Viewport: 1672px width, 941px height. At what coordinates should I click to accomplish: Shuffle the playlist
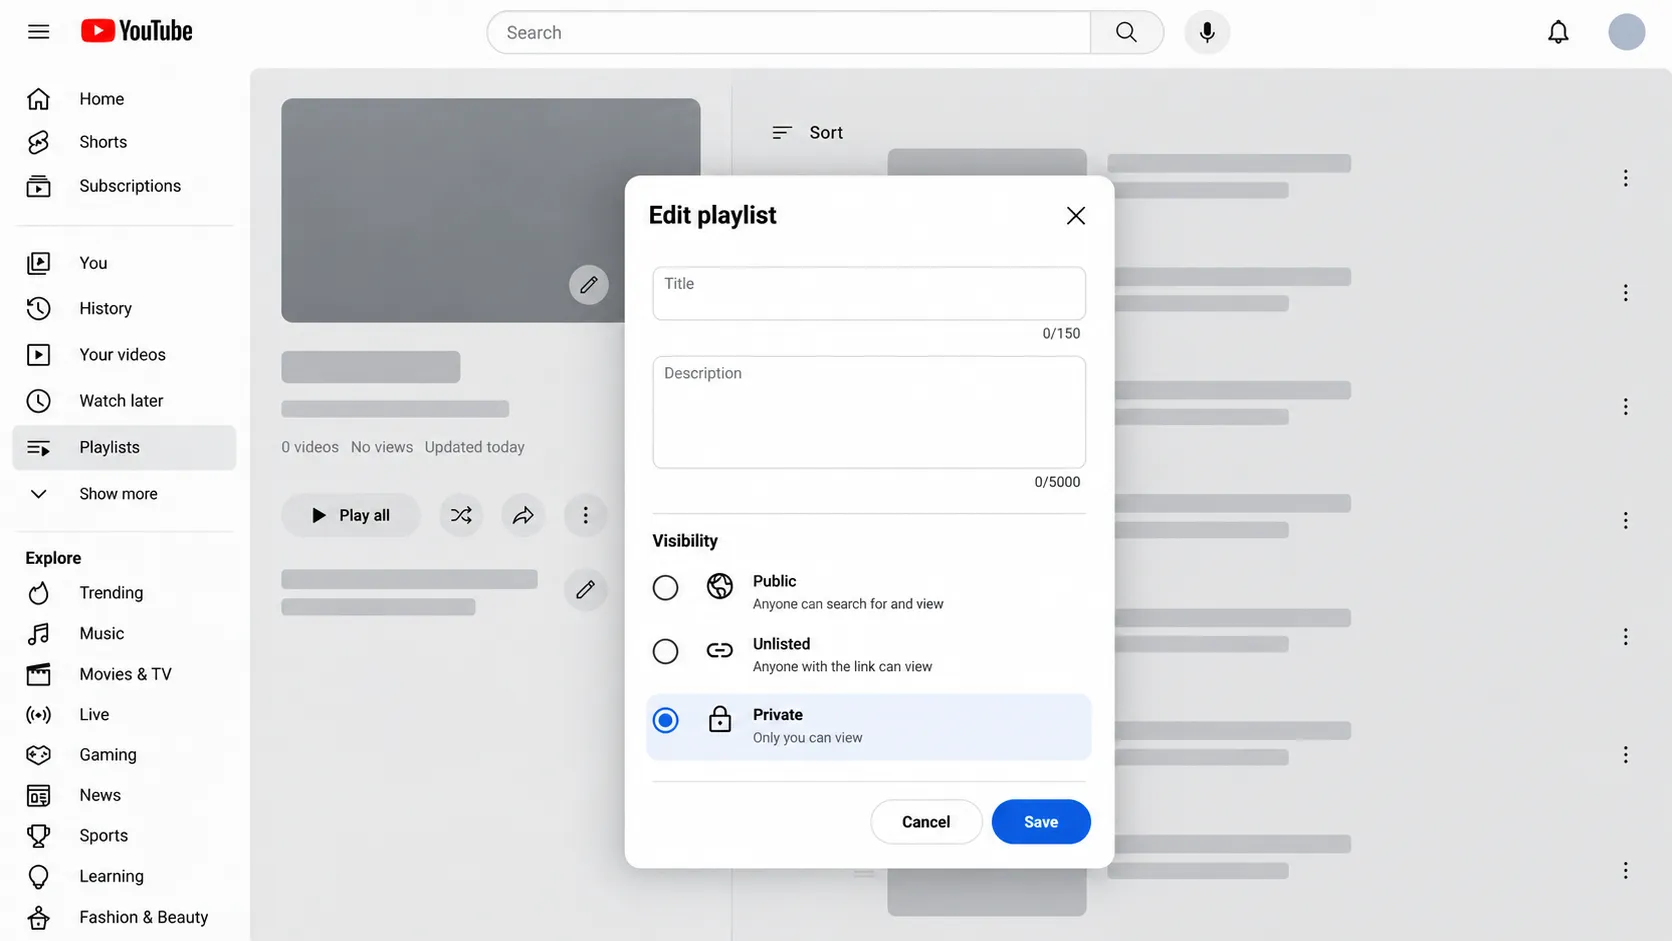461,515
